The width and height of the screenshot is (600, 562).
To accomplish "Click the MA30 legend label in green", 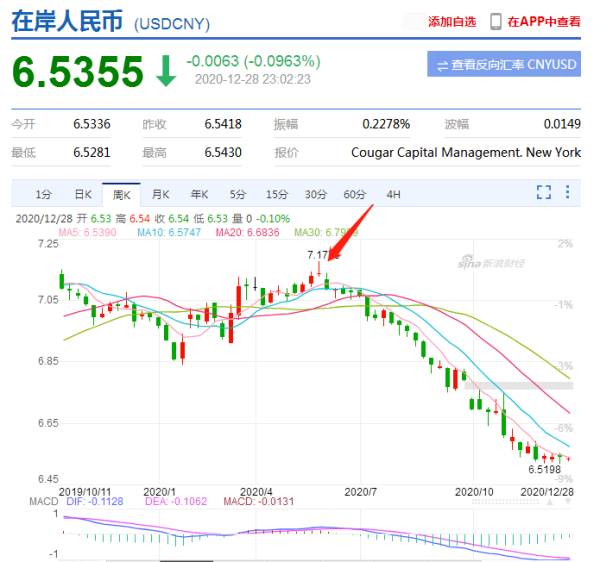I will tap(326, 232).
